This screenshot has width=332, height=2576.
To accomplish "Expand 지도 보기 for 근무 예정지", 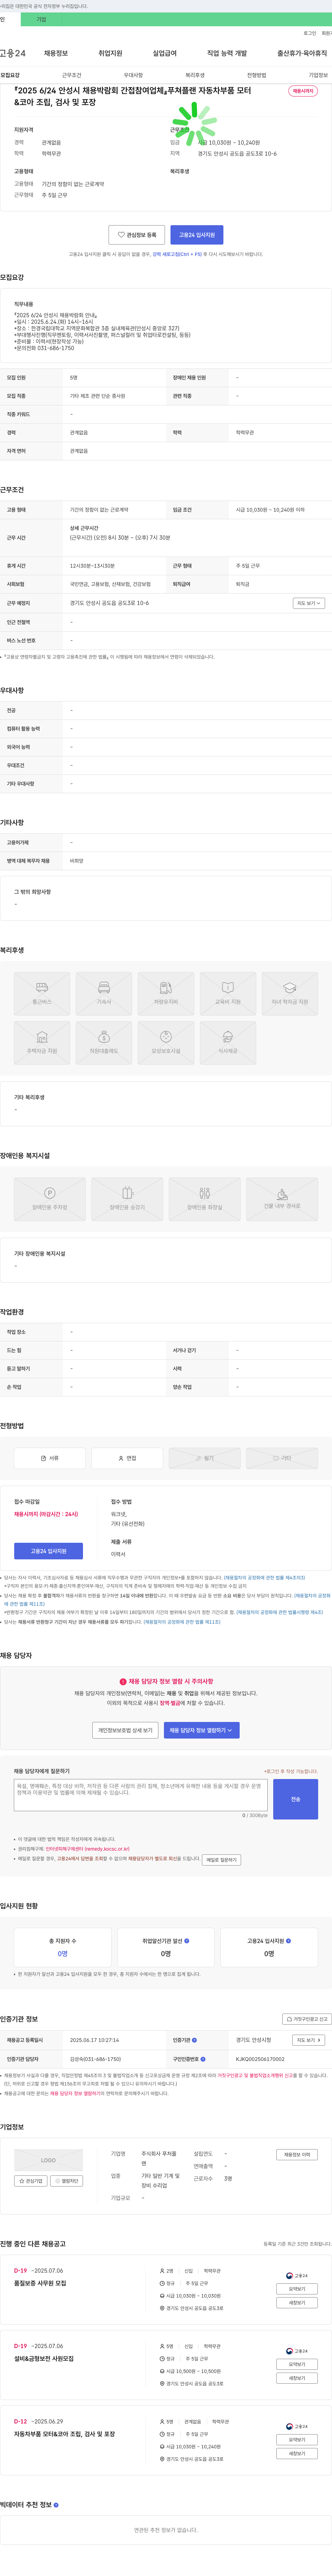I will click(x=308, y=603).
